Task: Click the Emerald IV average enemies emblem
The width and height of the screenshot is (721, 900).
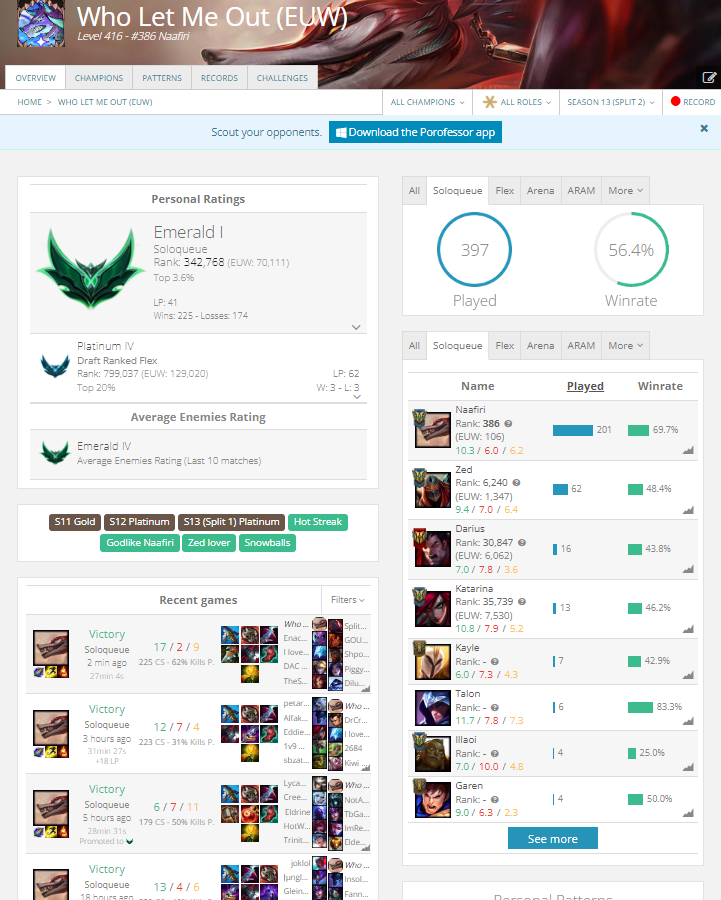Action: click(55, 453)
